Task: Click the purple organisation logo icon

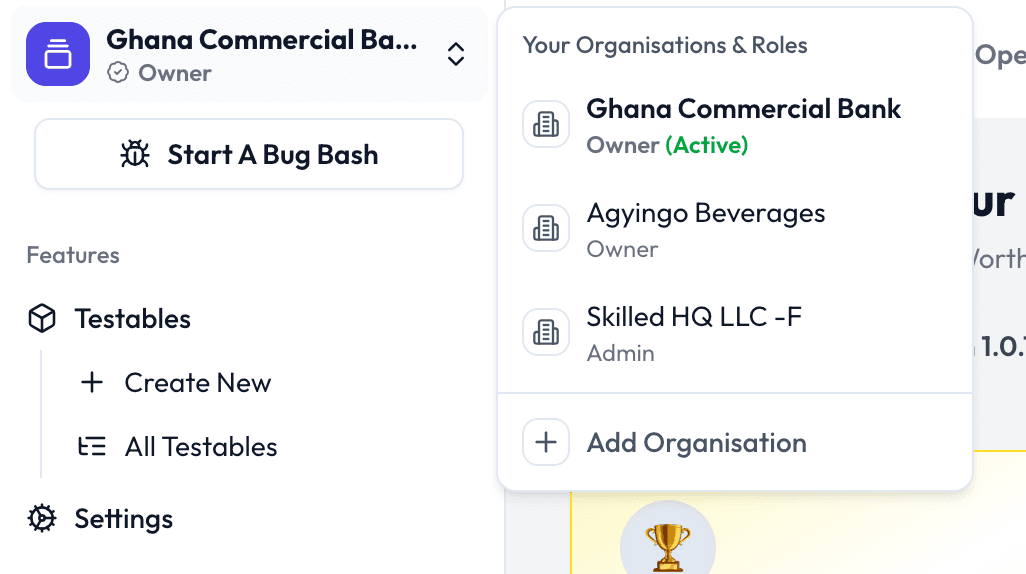Action: click(58, 54)
